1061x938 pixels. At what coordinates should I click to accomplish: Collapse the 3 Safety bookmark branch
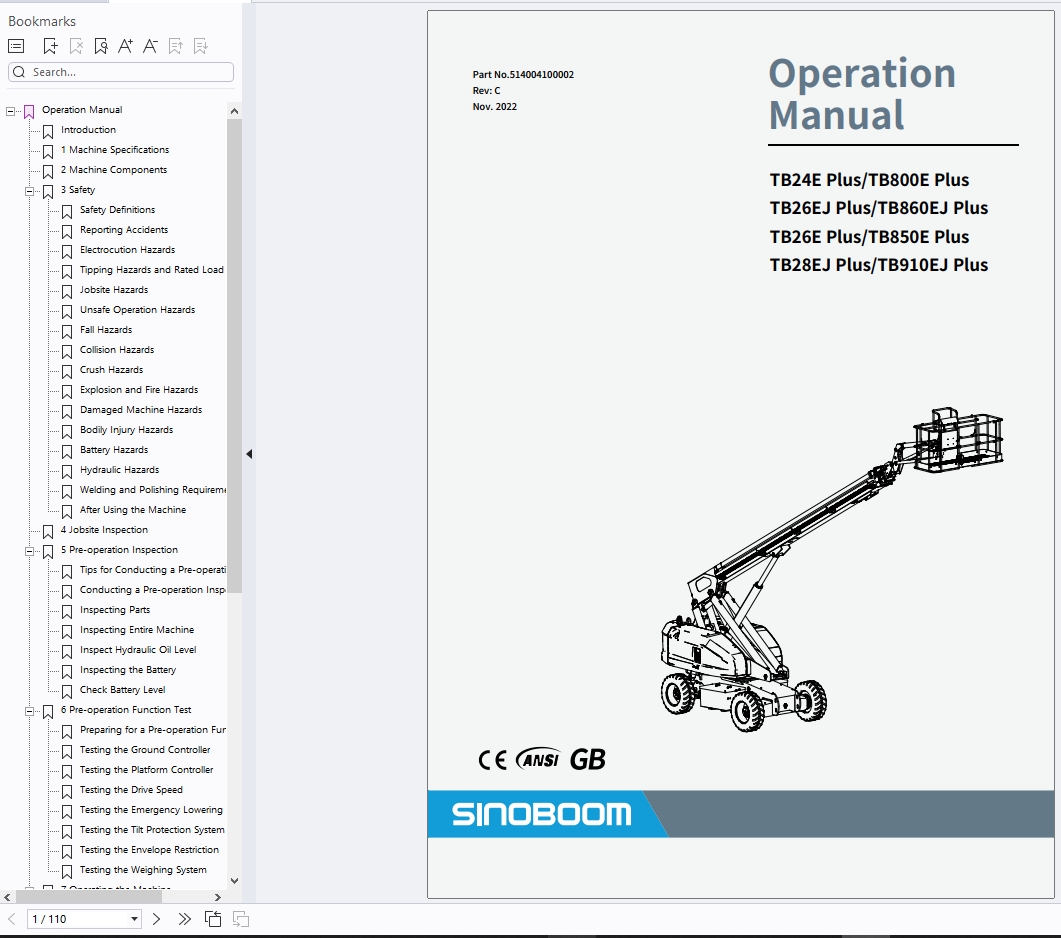point(29,192)
